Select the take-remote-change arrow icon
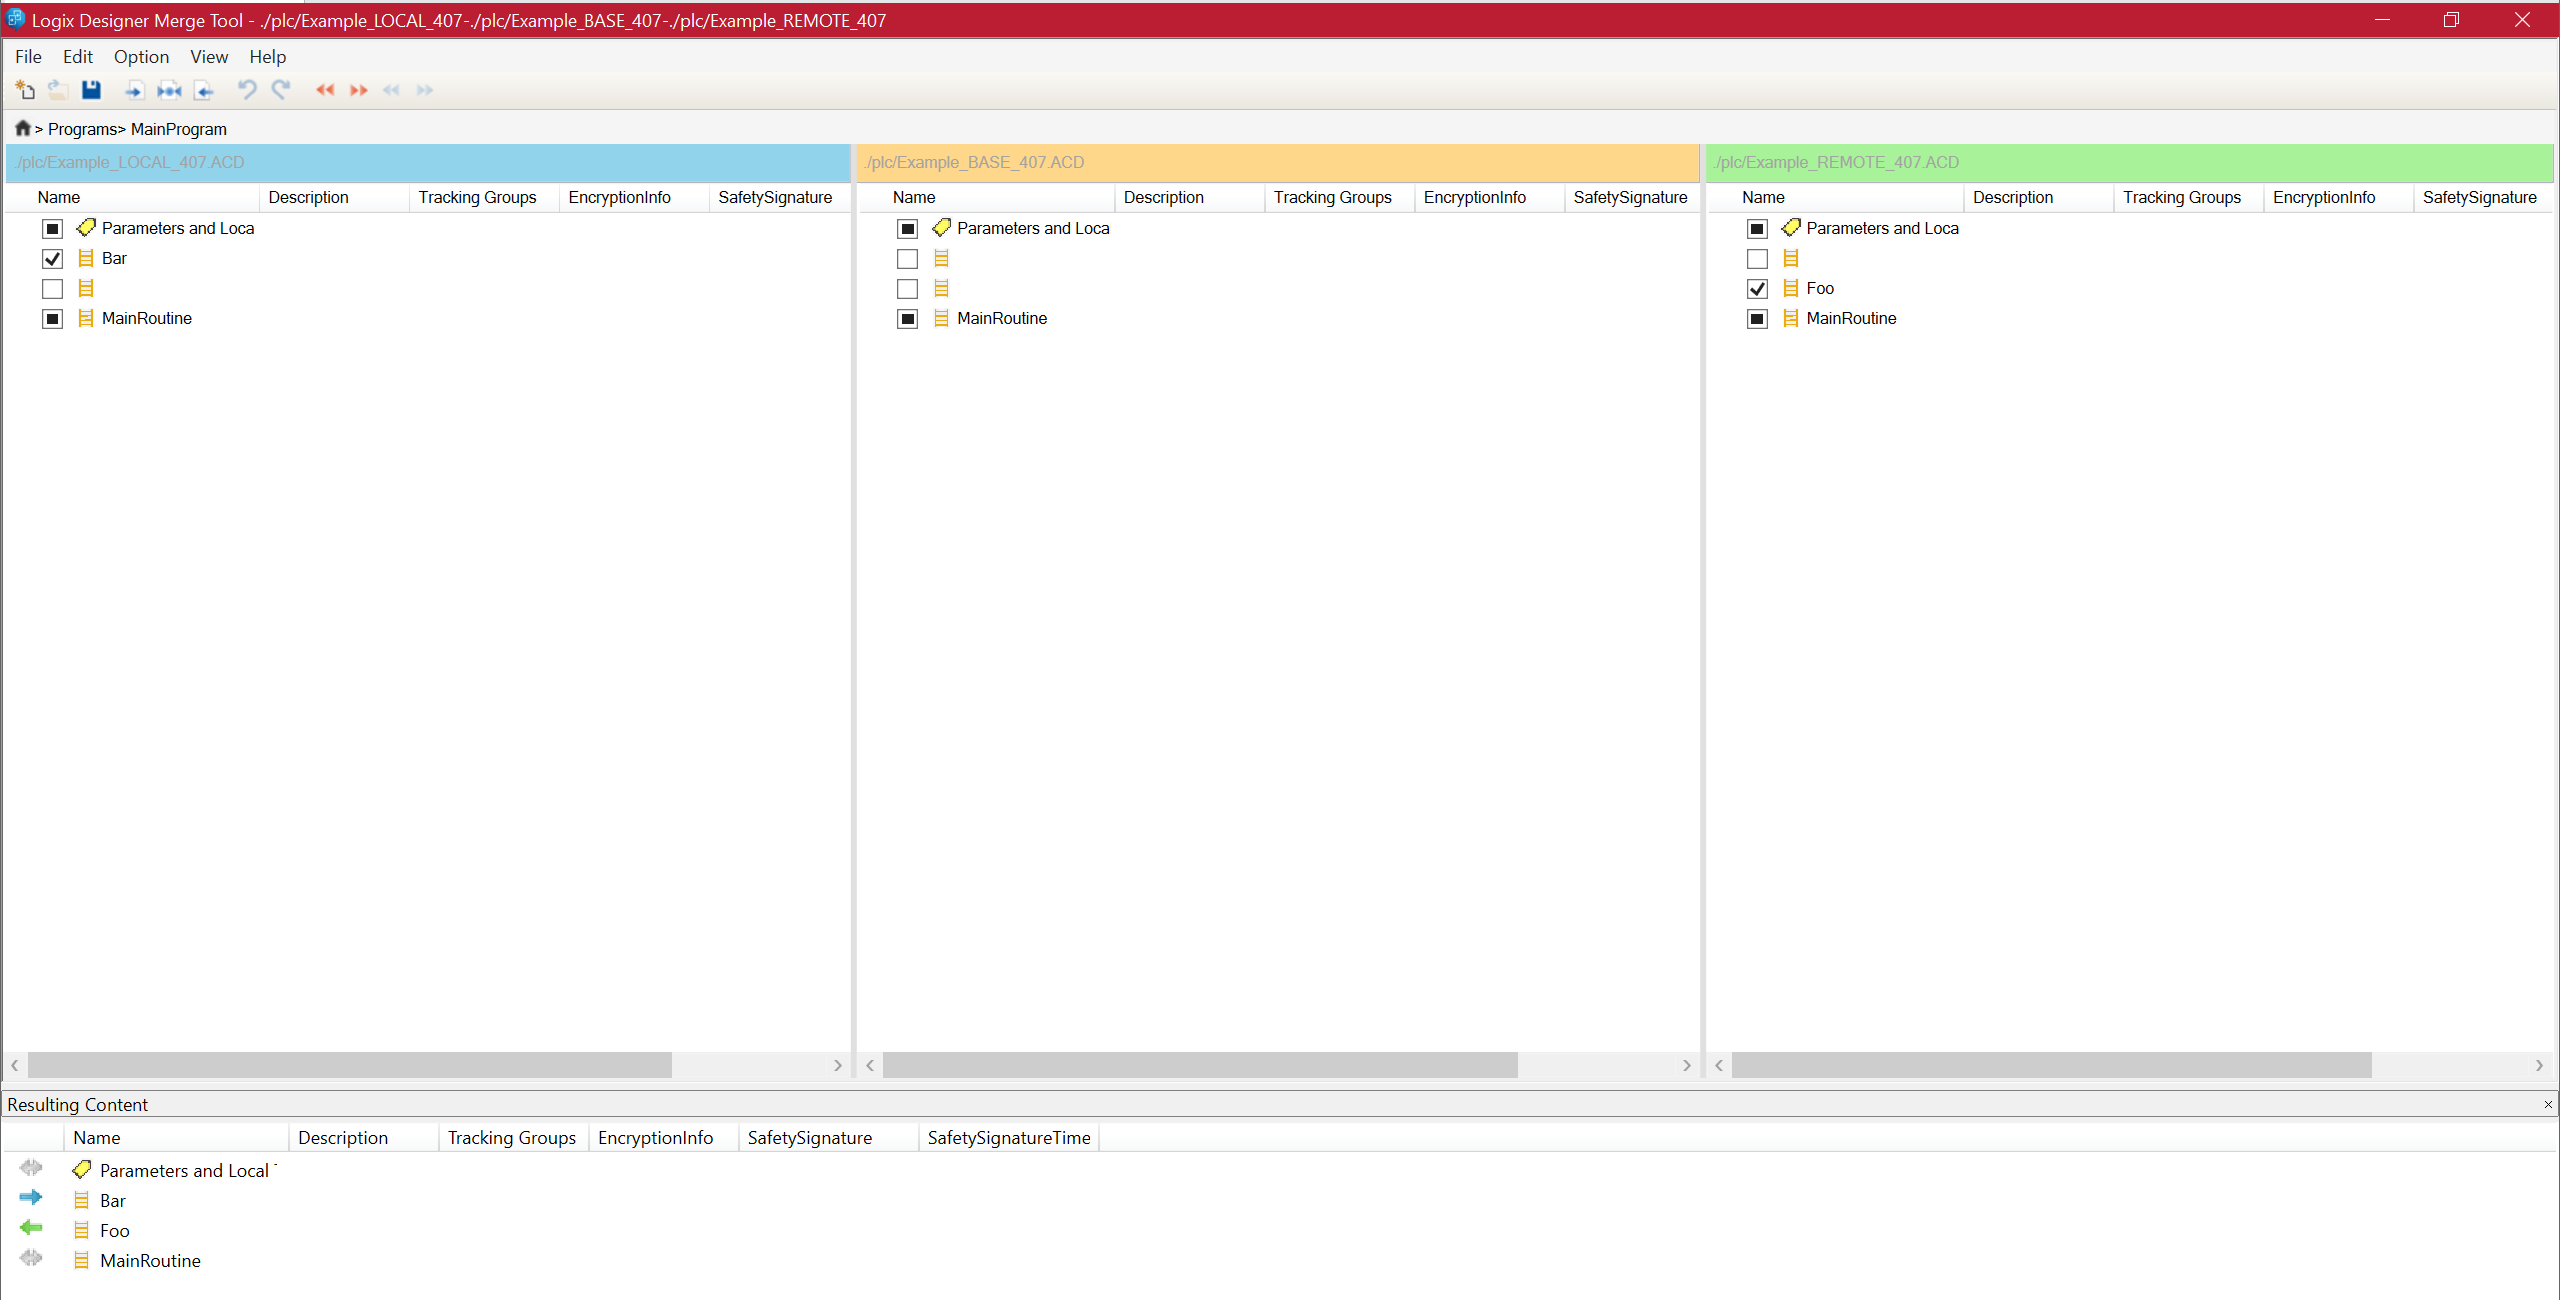This screenshot has height=1300, width=2560. (x=204, y=90)
